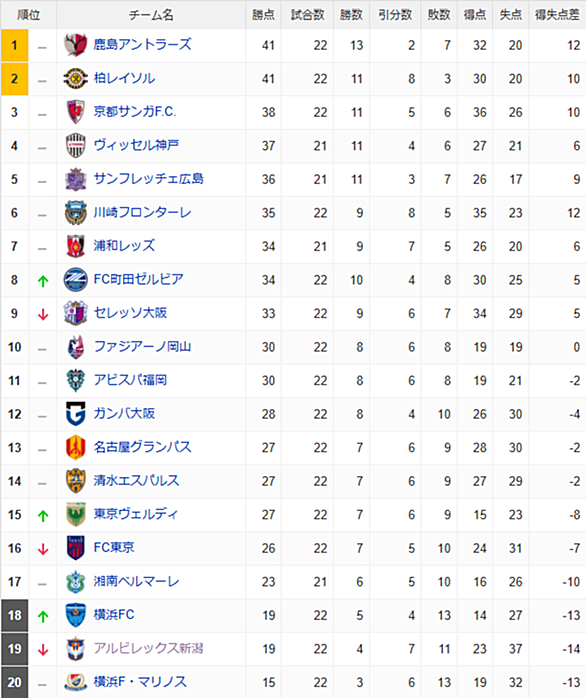This screenshot has width=586, height=698.
Task: Click the Vissel Kobe crest icon
Action: coord(75,146)
